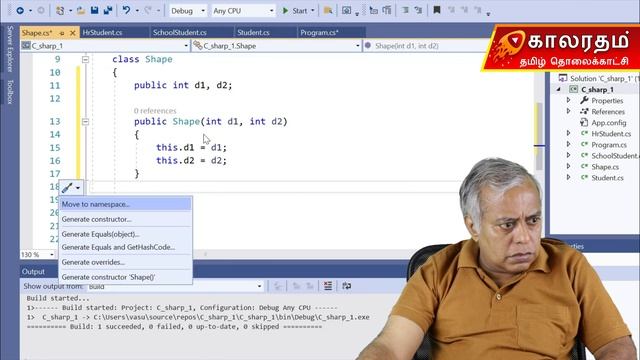Open the Debug configuration dropdown
The width and height of the screenshot is (640, 360).
[x=203, y=11]
